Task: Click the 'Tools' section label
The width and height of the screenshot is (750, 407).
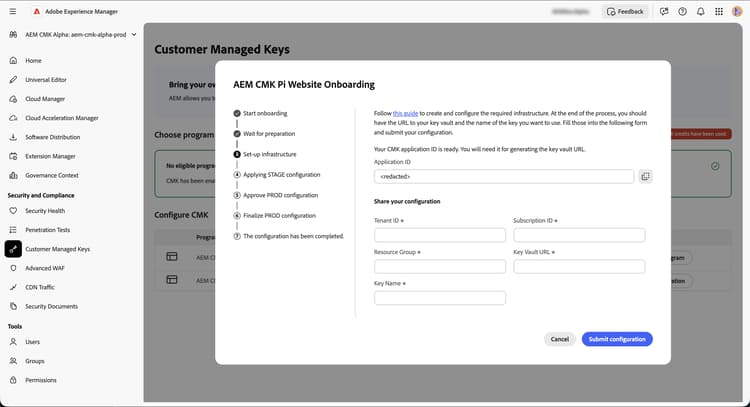Action: point(15,326)
